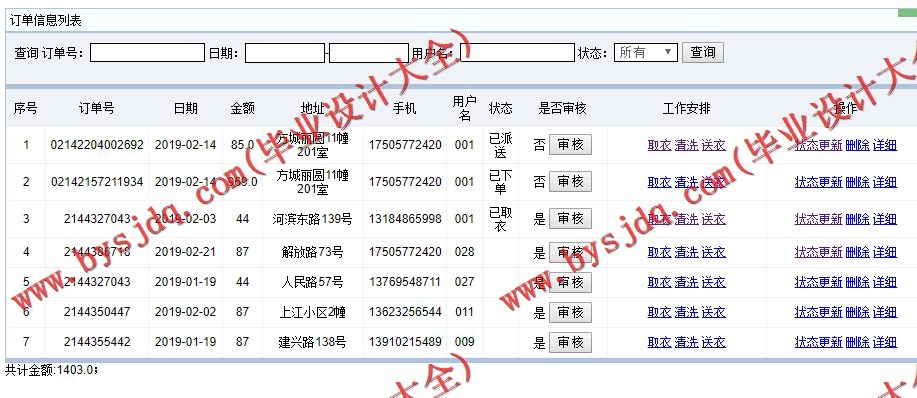Click 状态更新 in 上江小区2幢 row
Screen dimensions: 917x398
coord(818,312)
